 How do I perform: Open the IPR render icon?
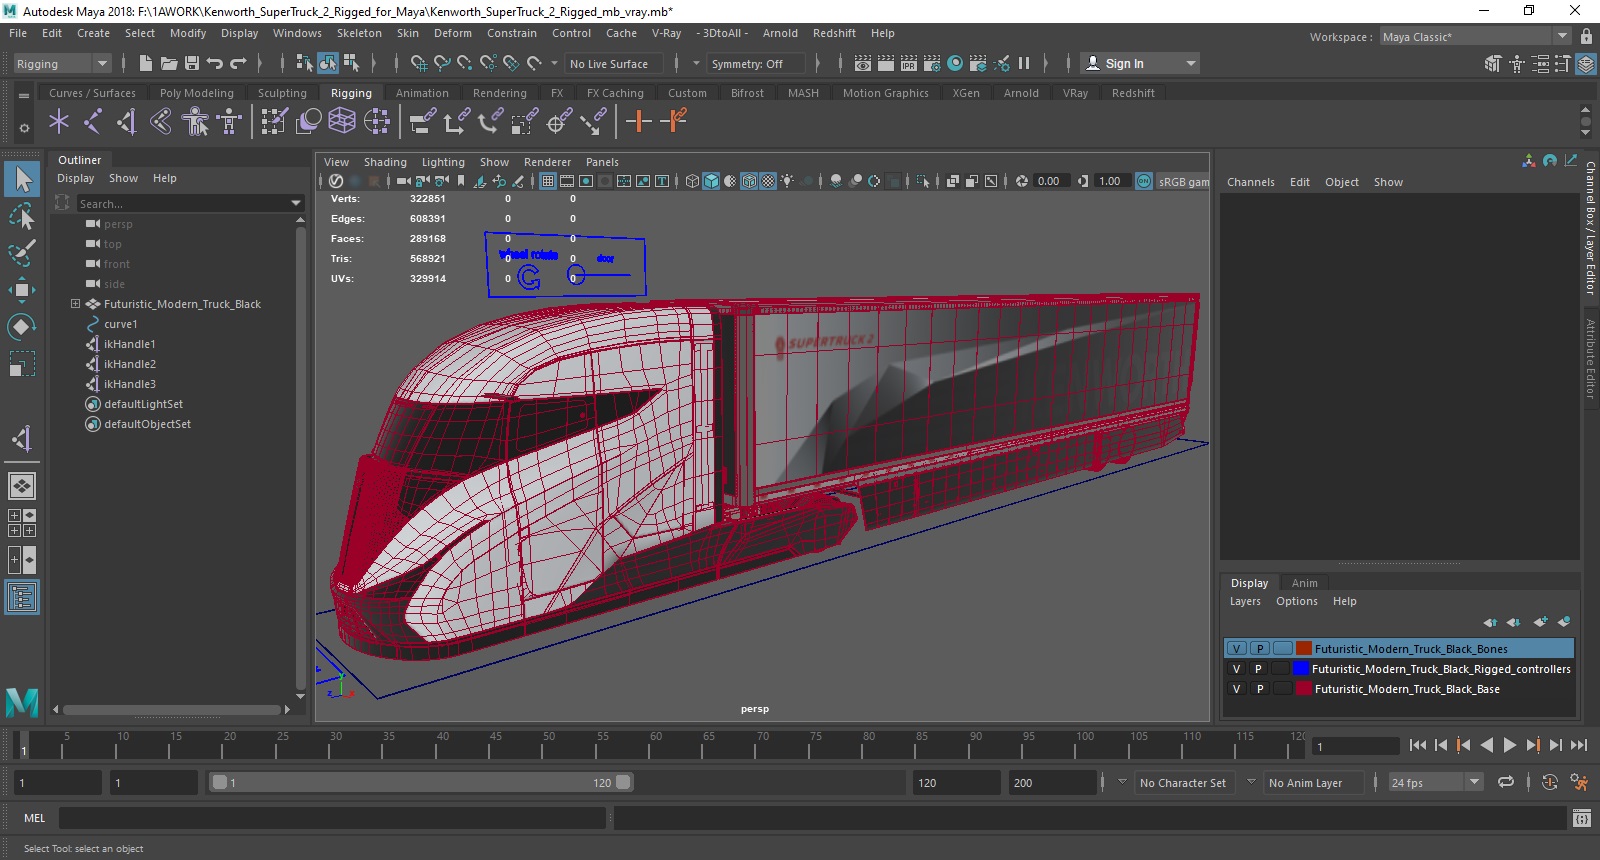tap(909, 63)
